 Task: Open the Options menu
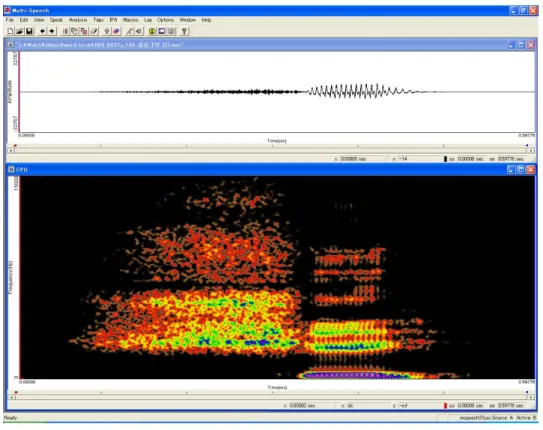tap(165, 20)
